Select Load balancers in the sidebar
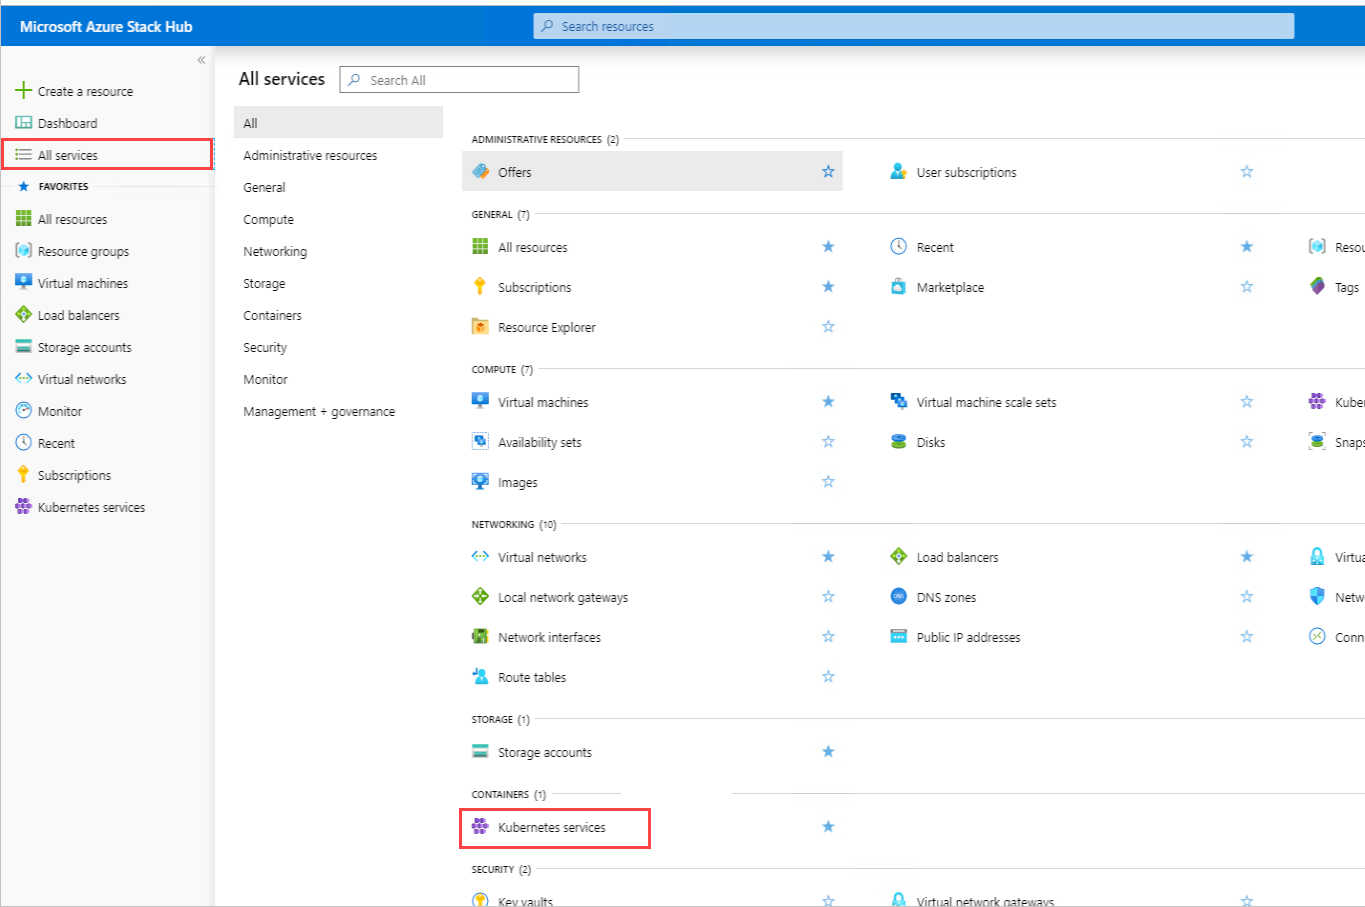Screen dimensions: 1365x907 [76, 315]
